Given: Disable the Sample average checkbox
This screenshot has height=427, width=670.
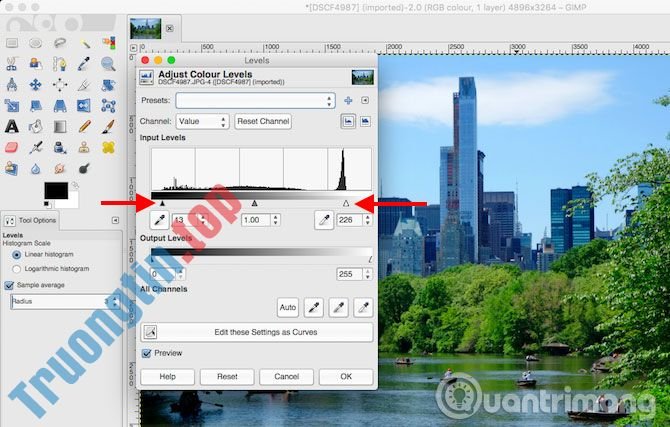Looking at the screenshot, I should coord(10,284).
